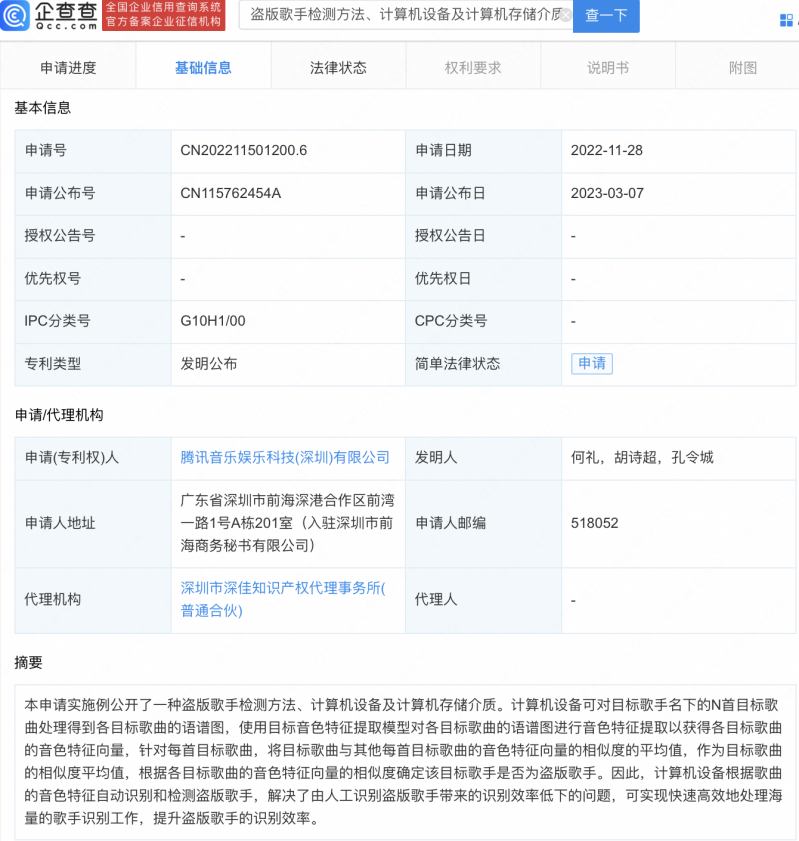
Task: Click the 简单法律状态 label cell
Action: 483,364
